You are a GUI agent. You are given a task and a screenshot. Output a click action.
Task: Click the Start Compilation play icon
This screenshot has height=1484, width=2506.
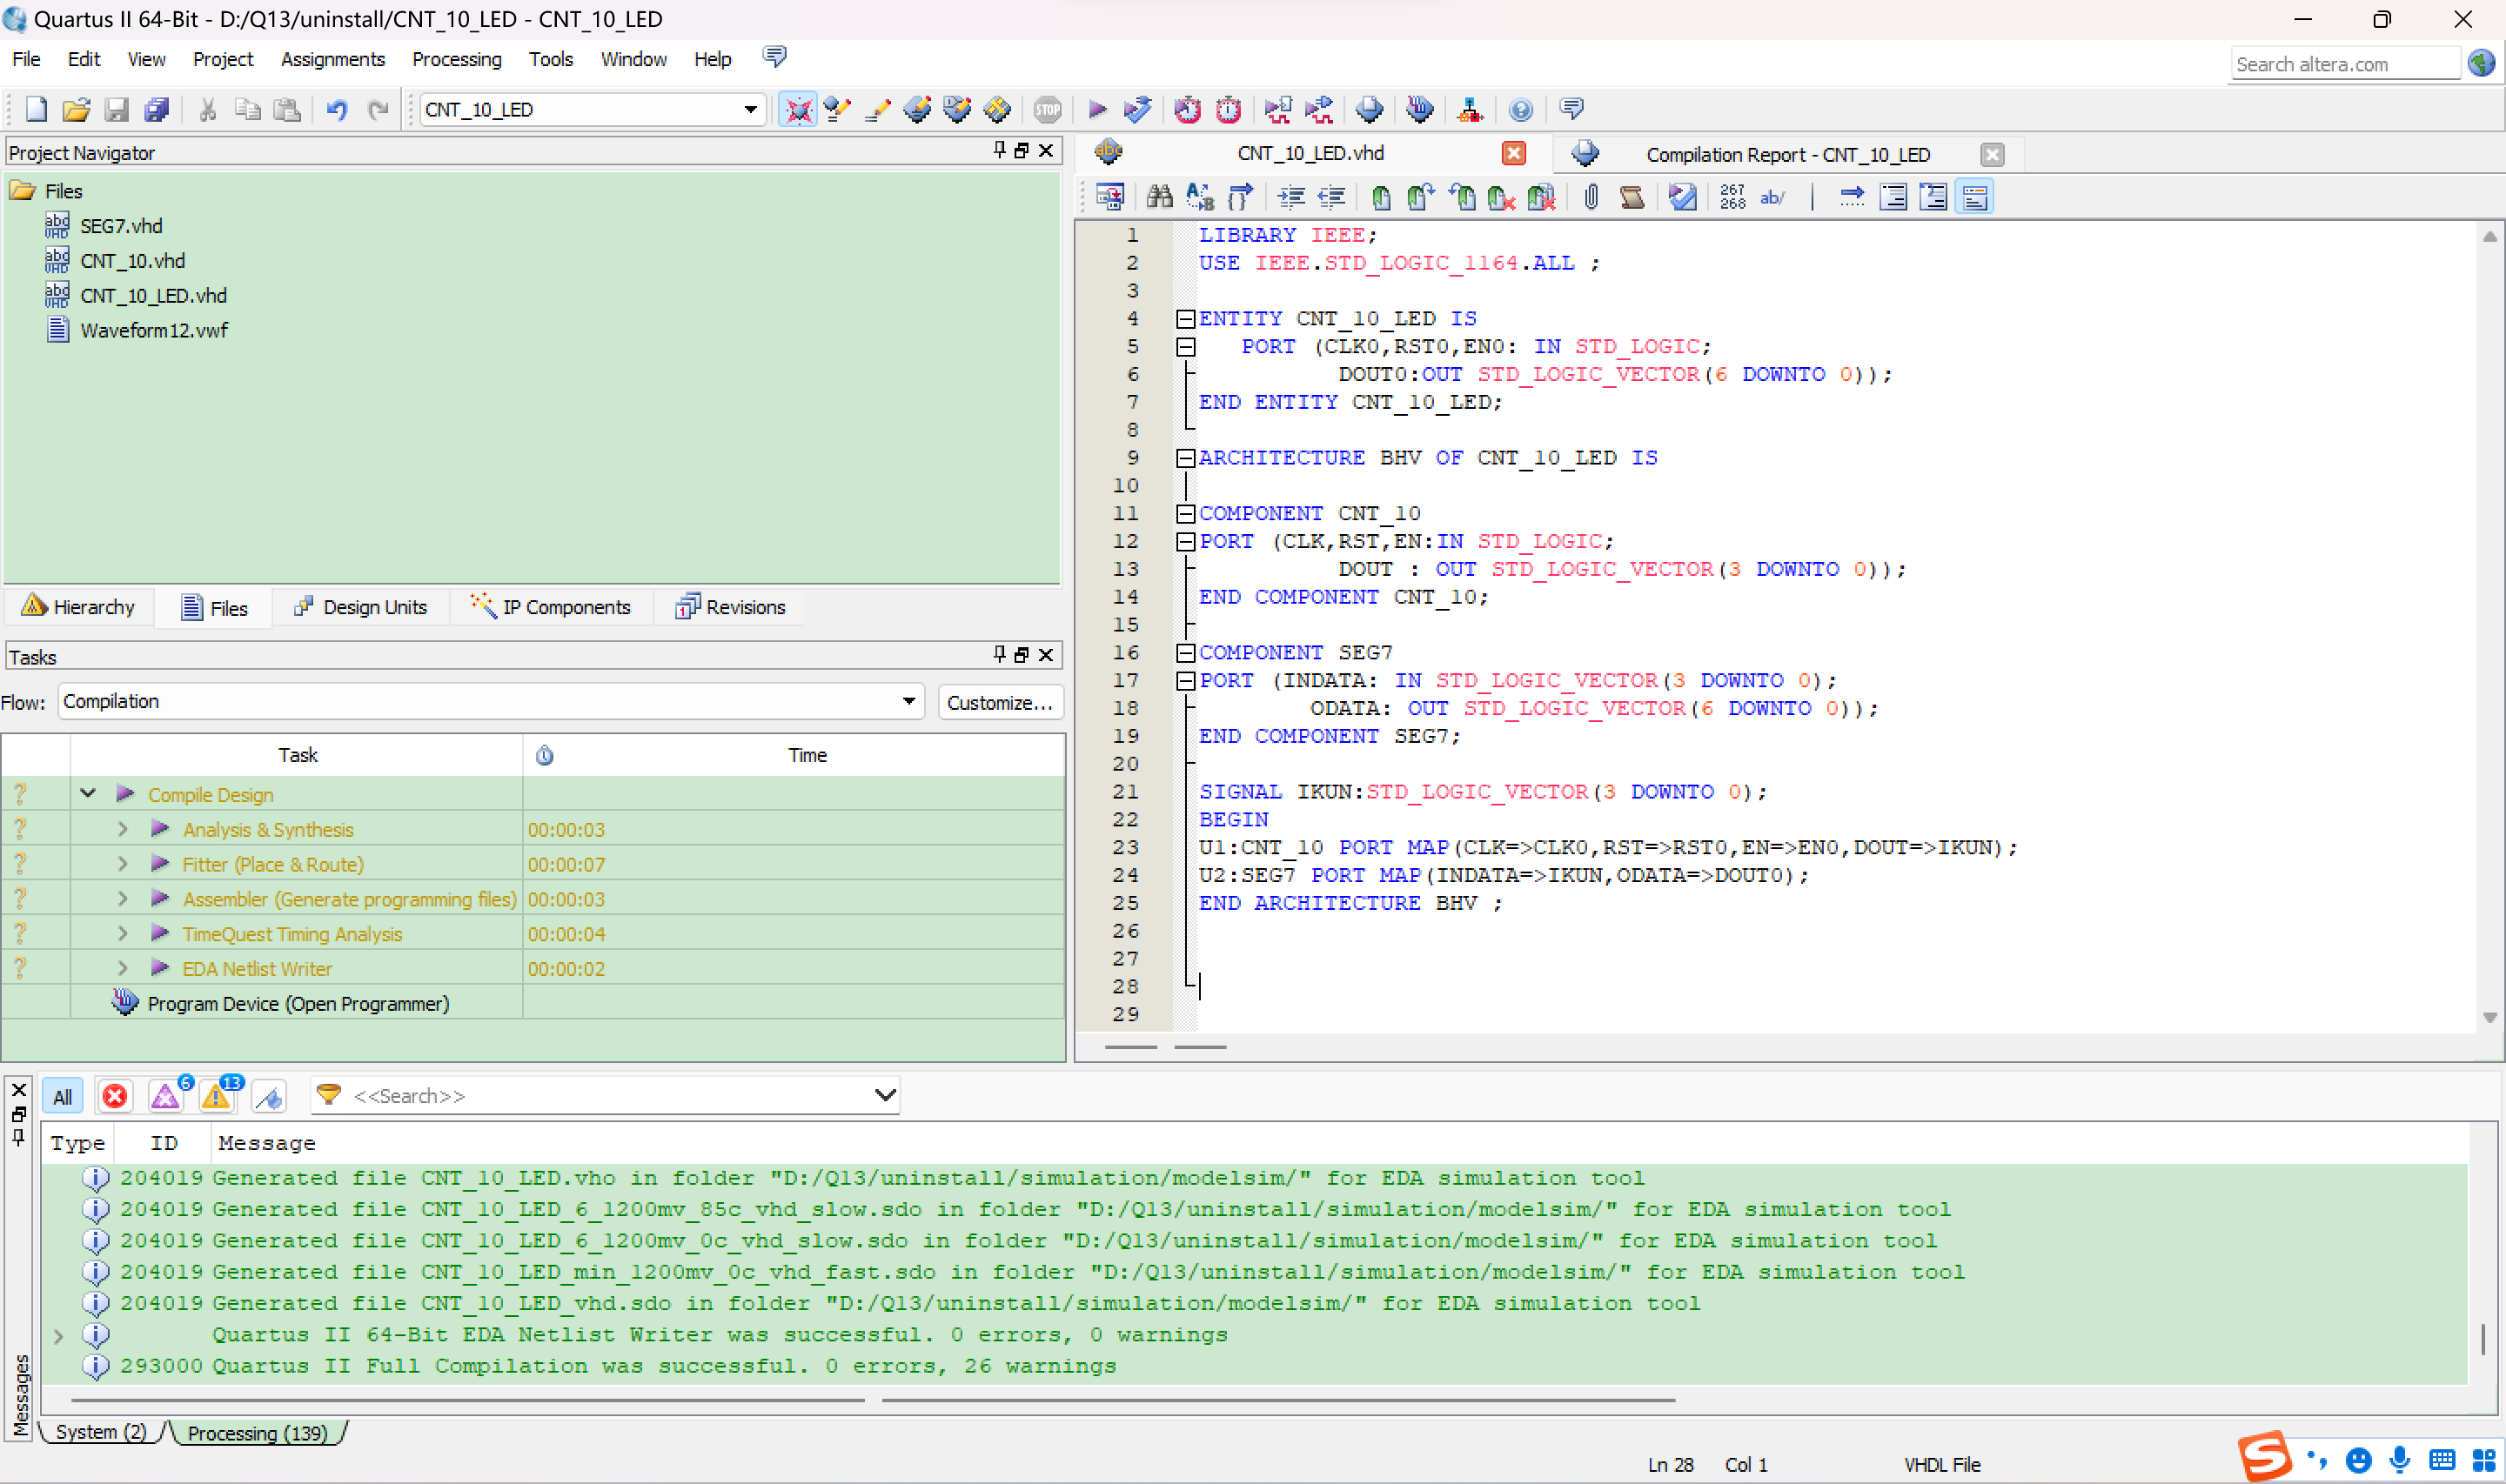pyautogui.click(x=1097, y=109)
